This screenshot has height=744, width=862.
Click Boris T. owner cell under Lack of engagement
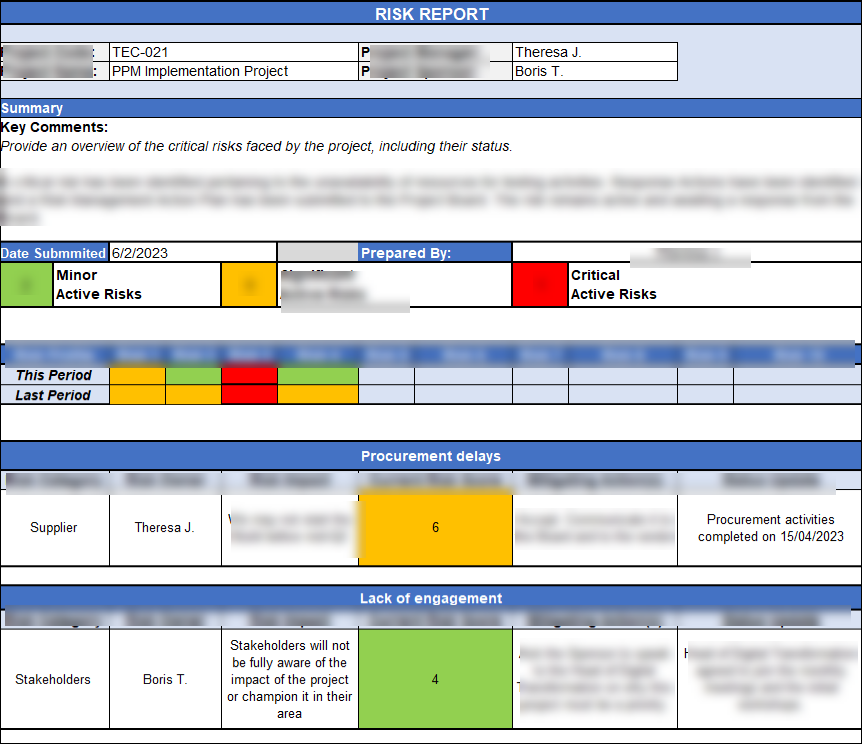[165, 678]
